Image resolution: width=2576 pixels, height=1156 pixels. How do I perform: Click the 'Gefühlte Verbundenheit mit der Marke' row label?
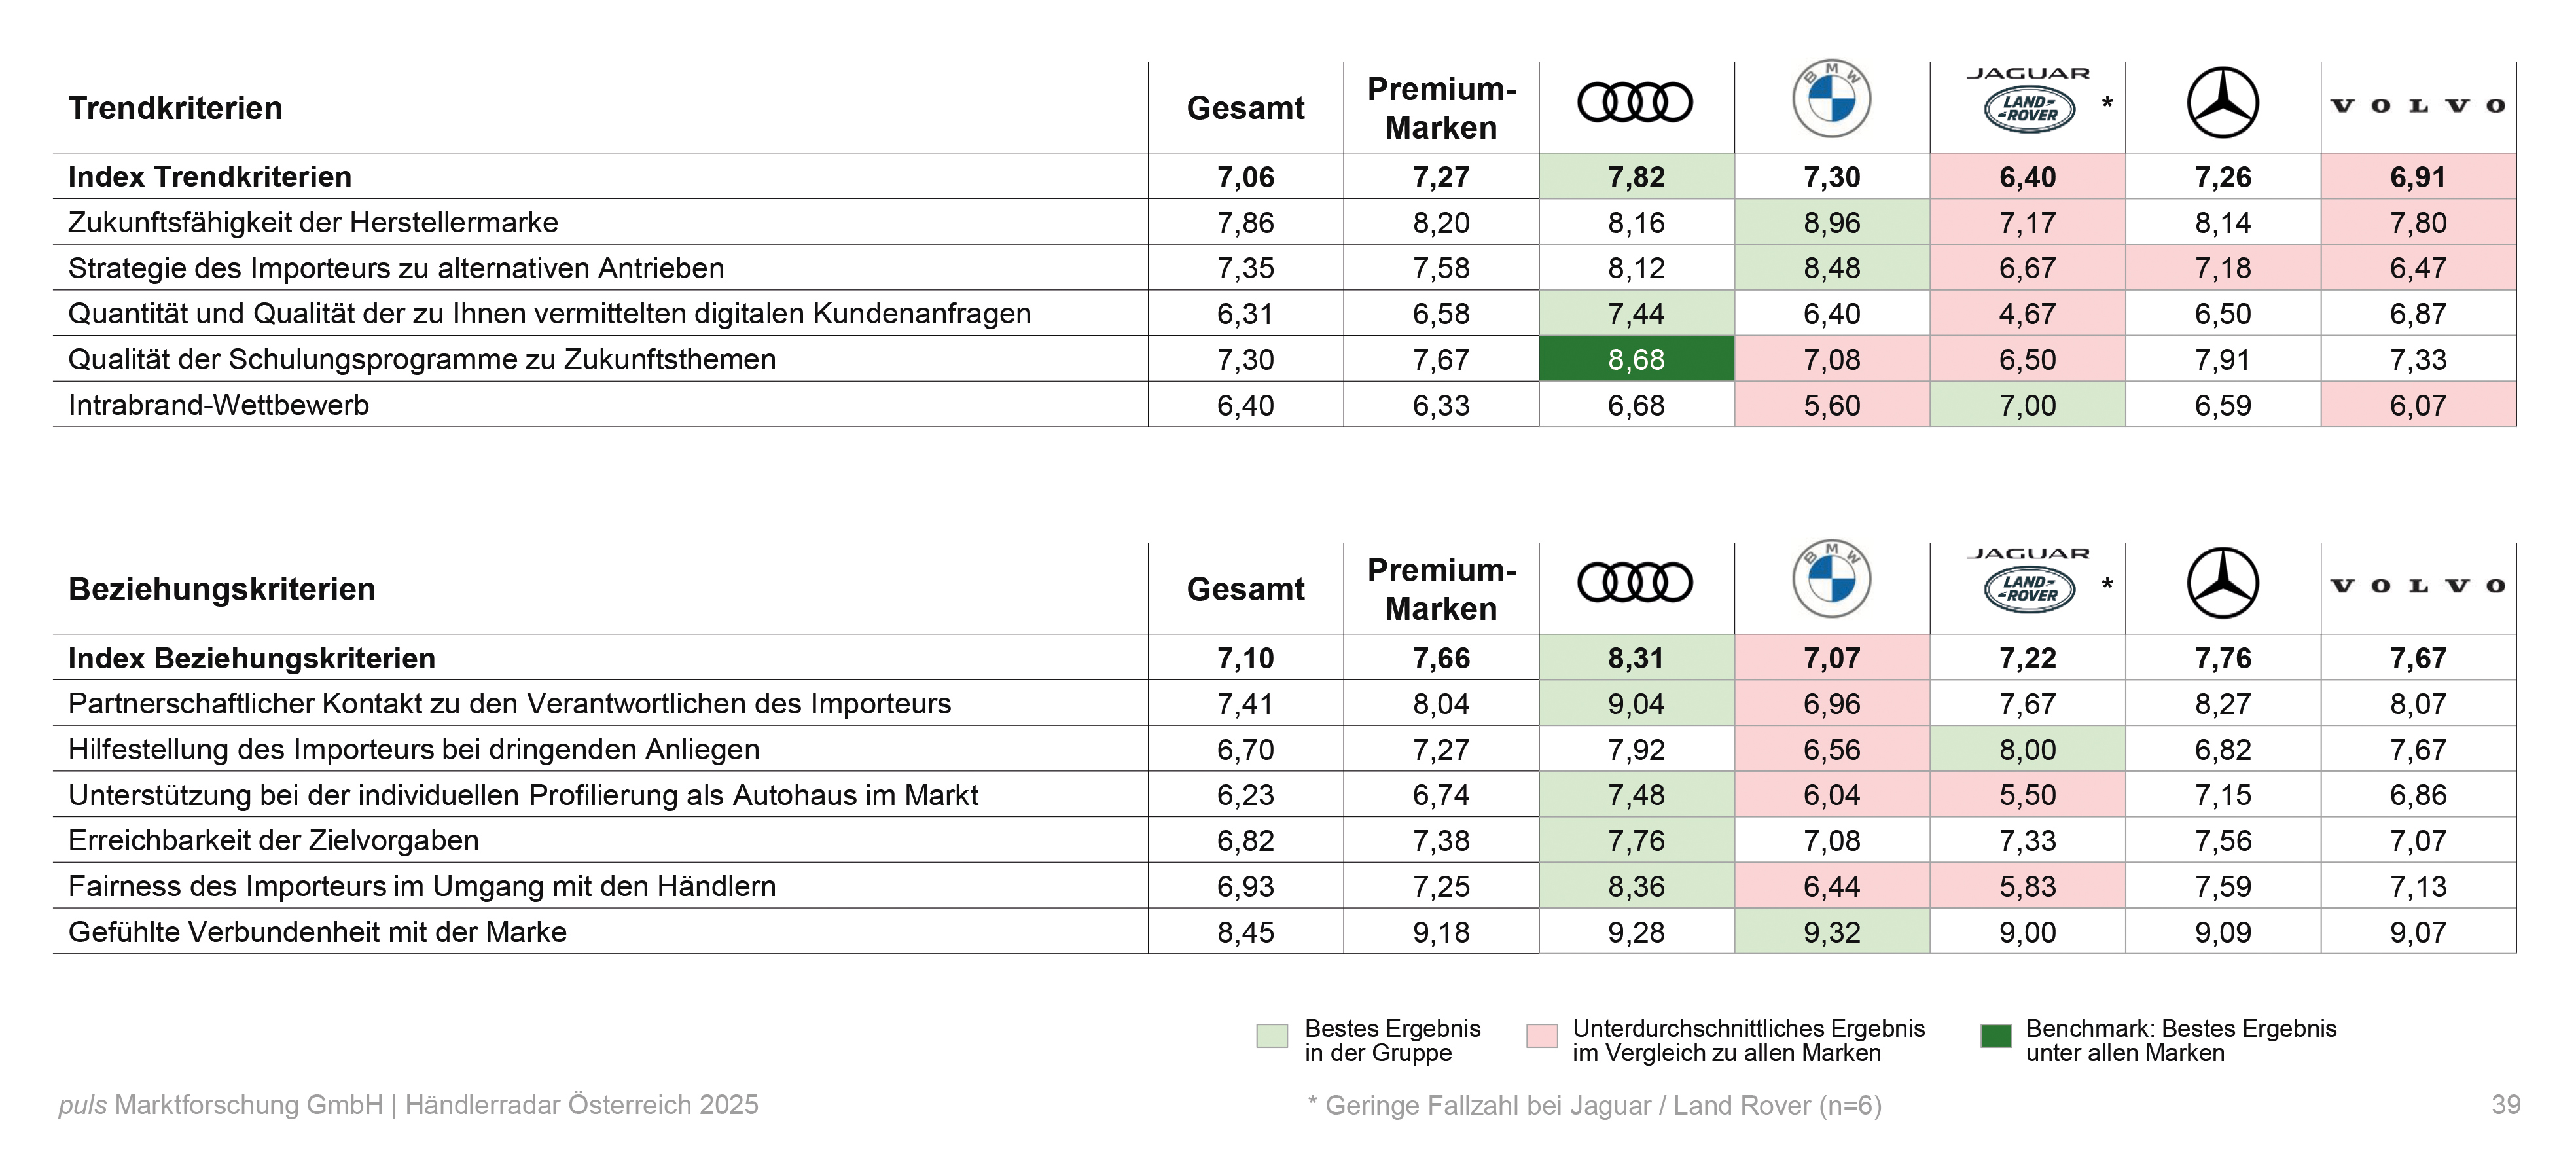[x=317, y=932]
